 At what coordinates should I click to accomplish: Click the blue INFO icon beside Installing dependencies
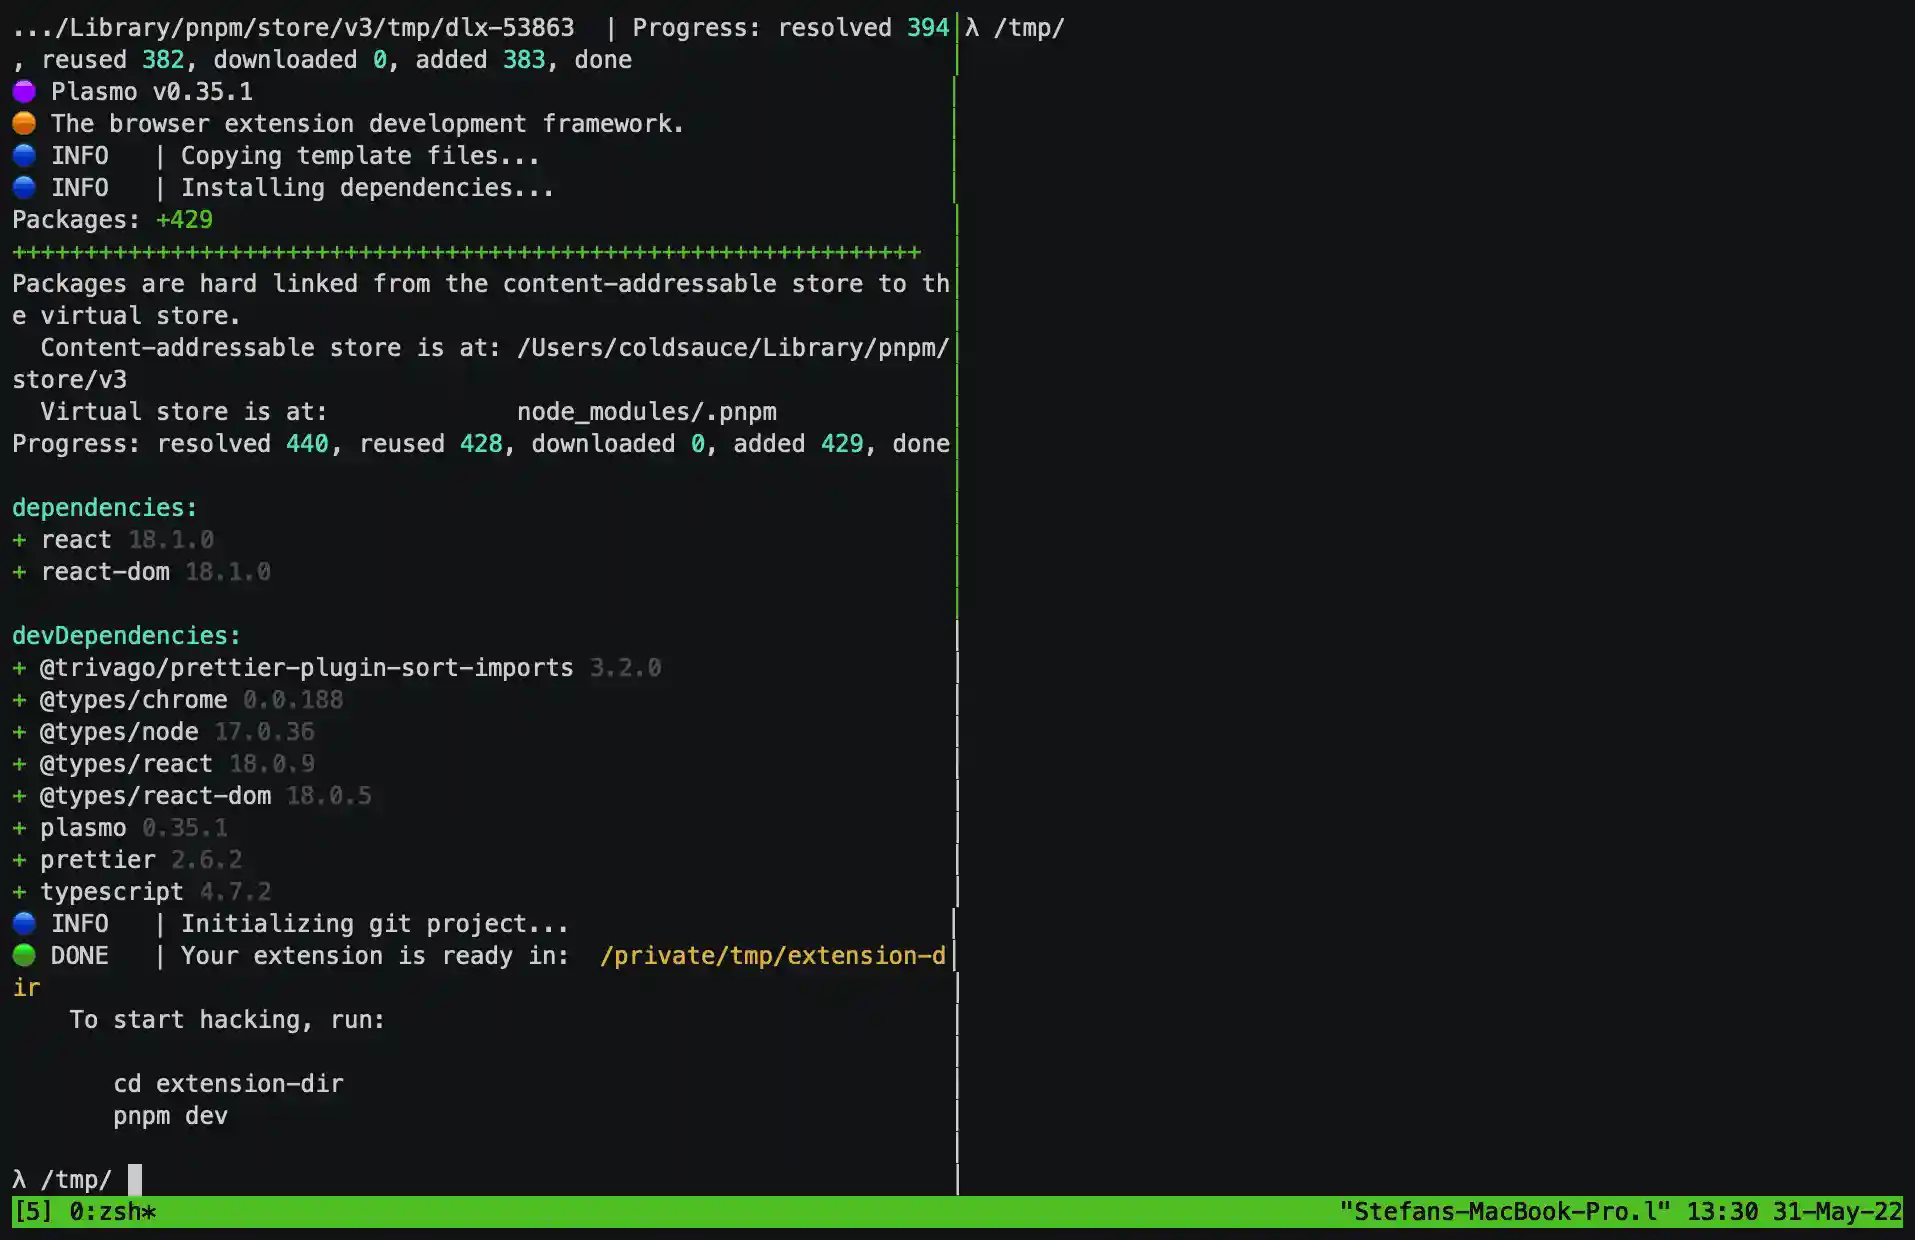[24, 187]
